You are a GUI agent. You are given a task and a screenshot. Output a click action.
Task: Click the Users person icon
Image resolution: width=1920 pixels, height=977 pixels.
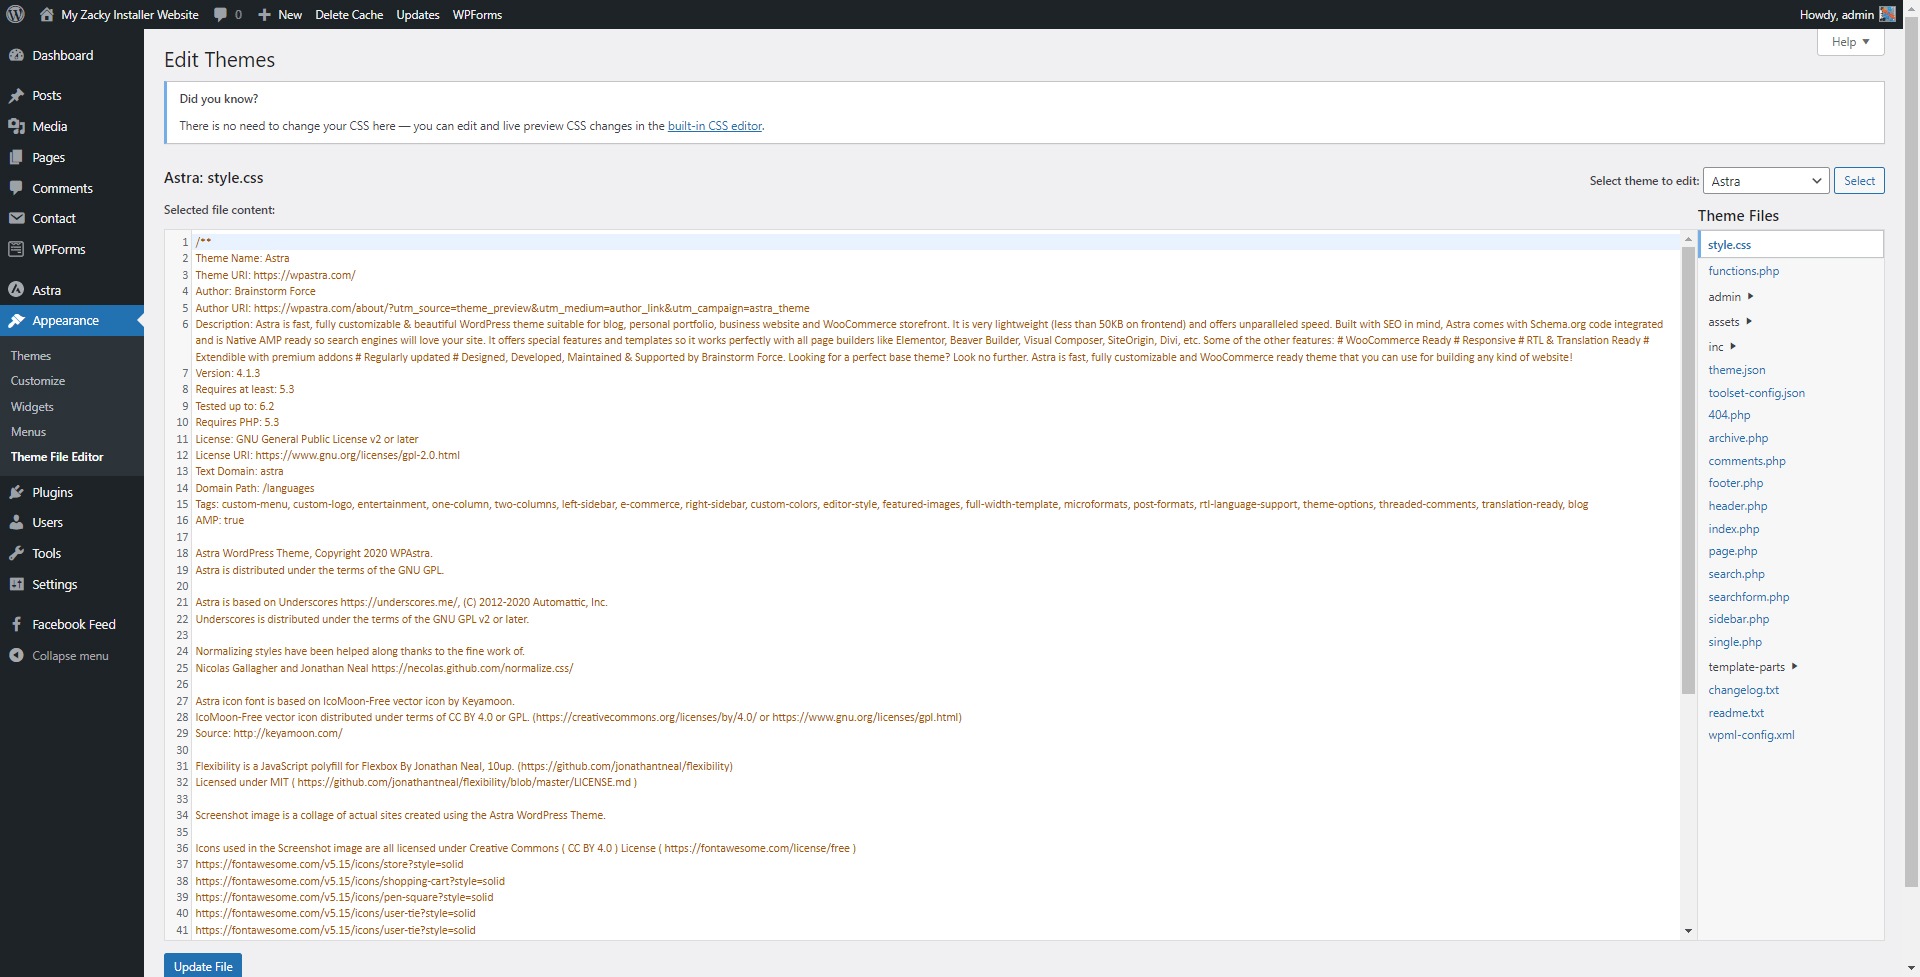tap(16, 522)
